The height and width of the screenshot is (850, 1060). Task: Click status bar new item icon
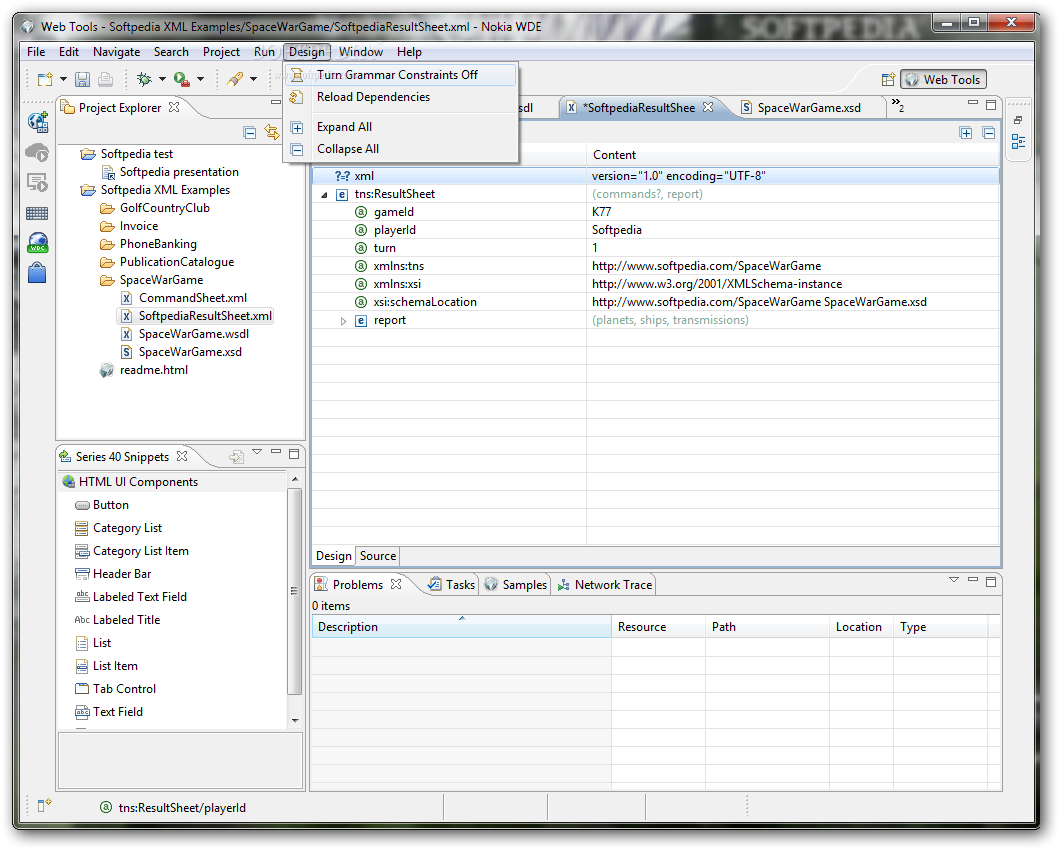tap(45, 805)
